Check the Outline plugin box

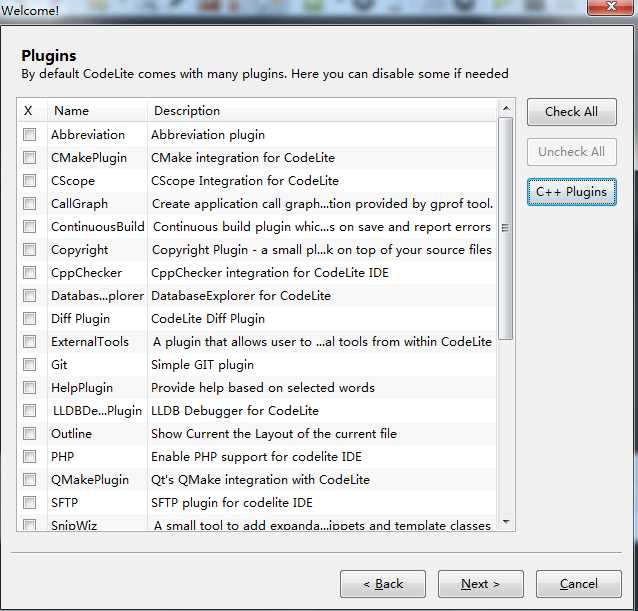click(x=29, y=433)
